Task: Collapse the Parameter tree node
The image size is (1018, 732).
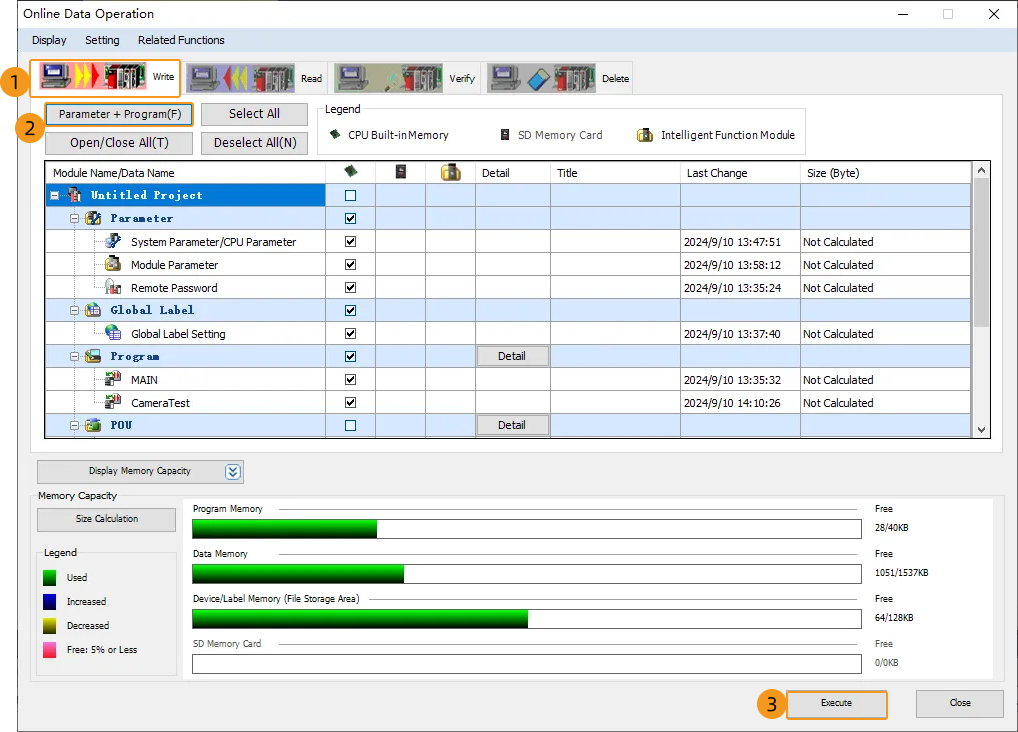Action: pyautogui.click(x=75, y=219)
